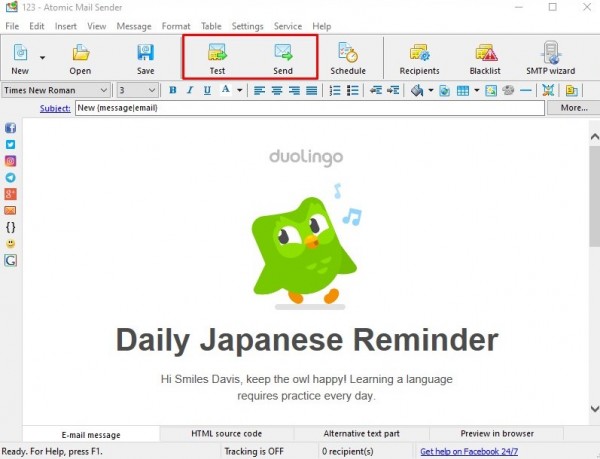Viewport: 600px width, 459px height.
Task: Align text right
Action: [x=294, y=90]
